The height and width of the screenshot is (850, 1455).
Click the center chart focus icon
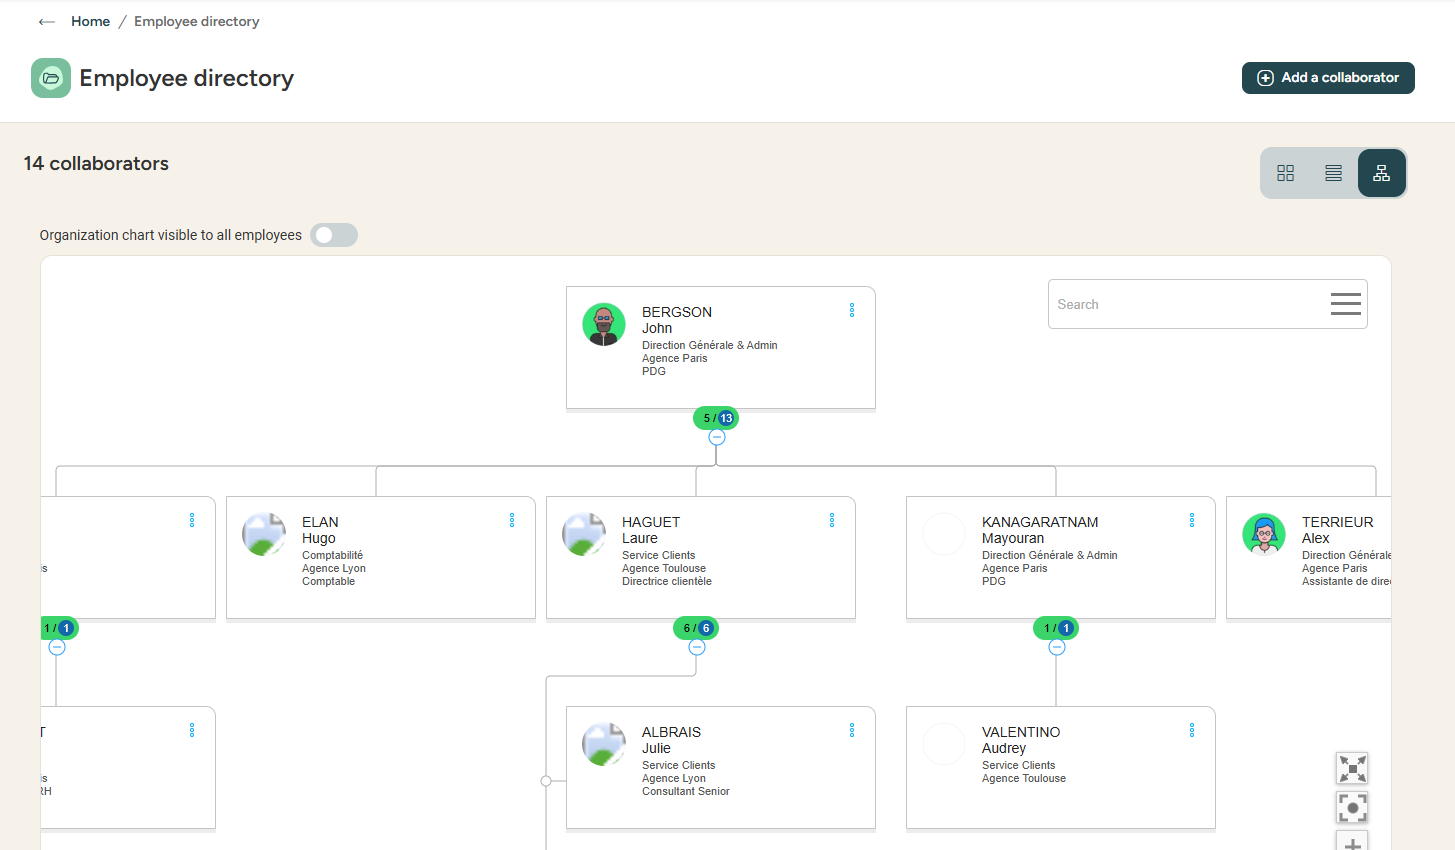[1352, 807]
